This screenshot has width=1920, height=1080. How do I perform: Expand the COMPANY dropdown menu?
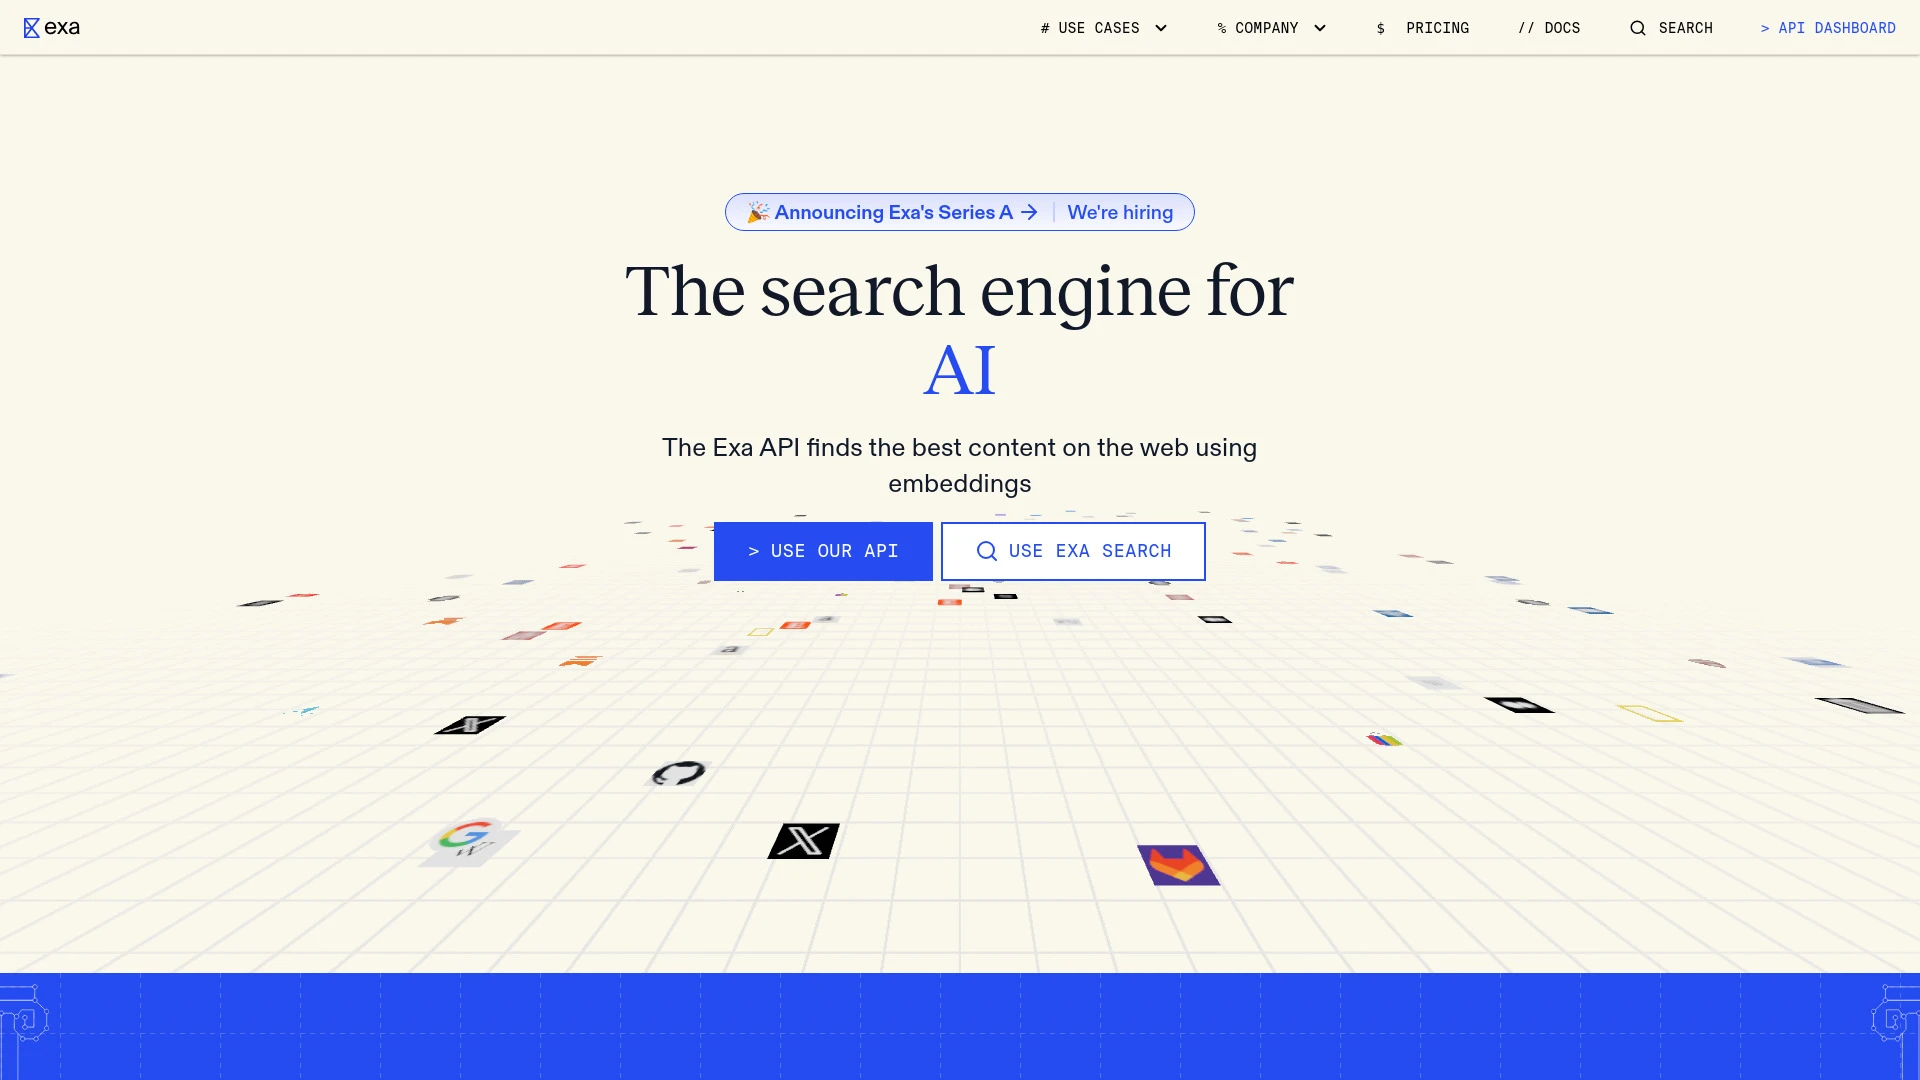click(x=1271, y=28)
